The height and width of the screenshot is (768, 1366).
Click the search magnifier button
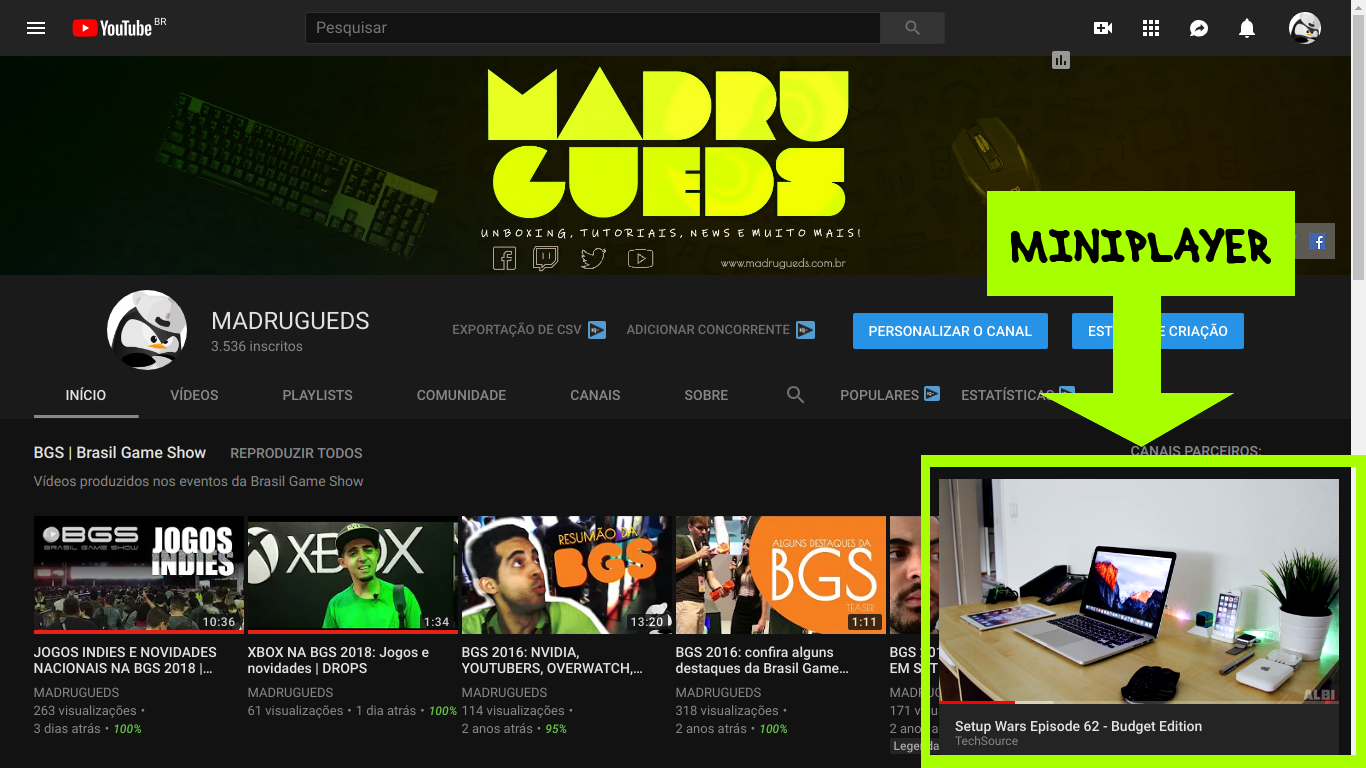(911, 27)
